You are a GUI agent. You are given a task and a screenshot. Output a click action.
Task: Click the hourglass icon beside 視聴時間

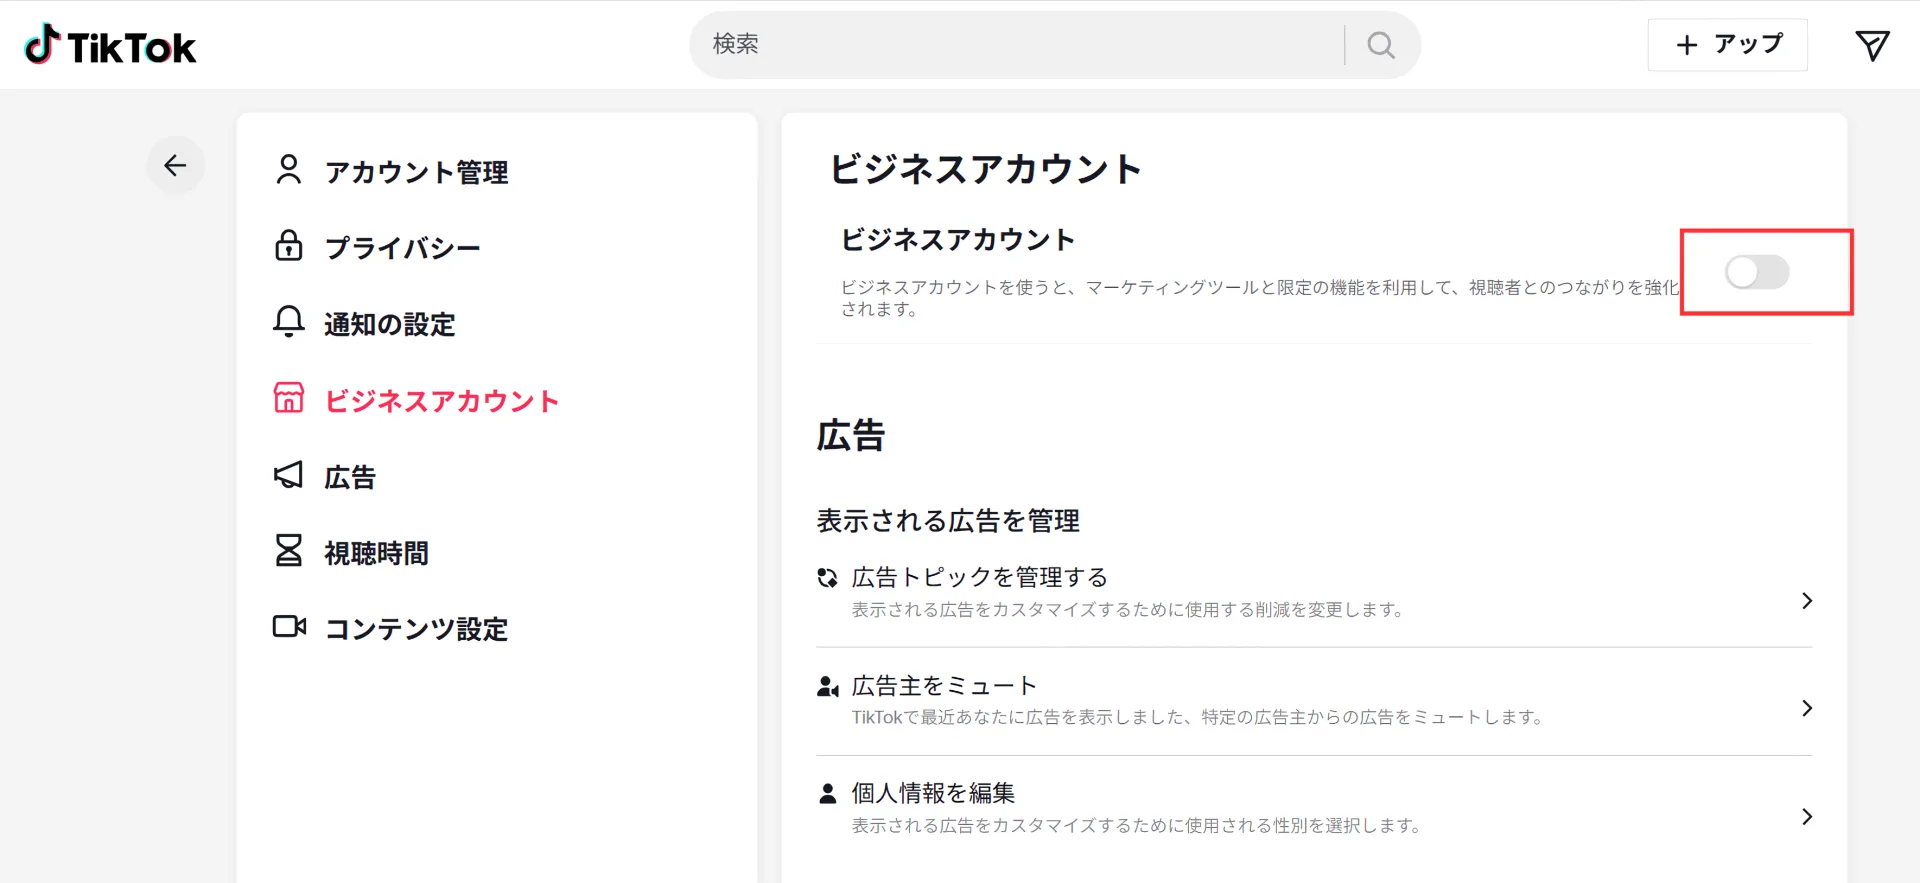(x=289, y=551)
